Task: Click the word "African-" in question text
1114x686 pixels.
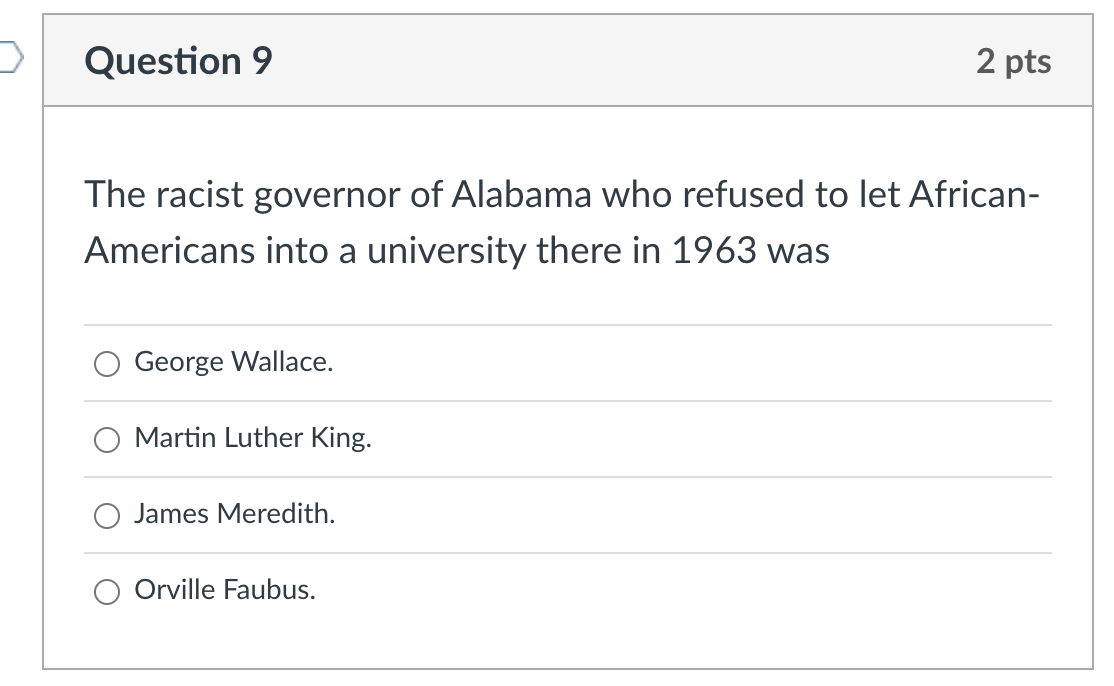Action: (974, 194)
